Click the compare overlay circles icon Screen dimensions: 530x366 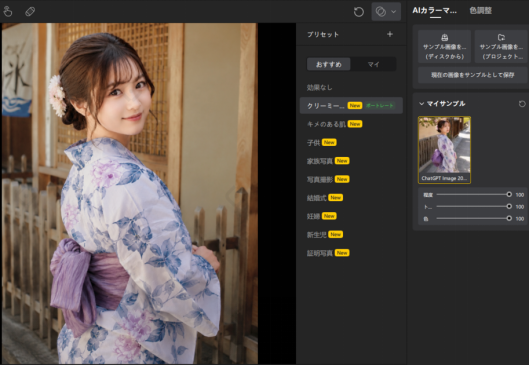click(381, 11)
